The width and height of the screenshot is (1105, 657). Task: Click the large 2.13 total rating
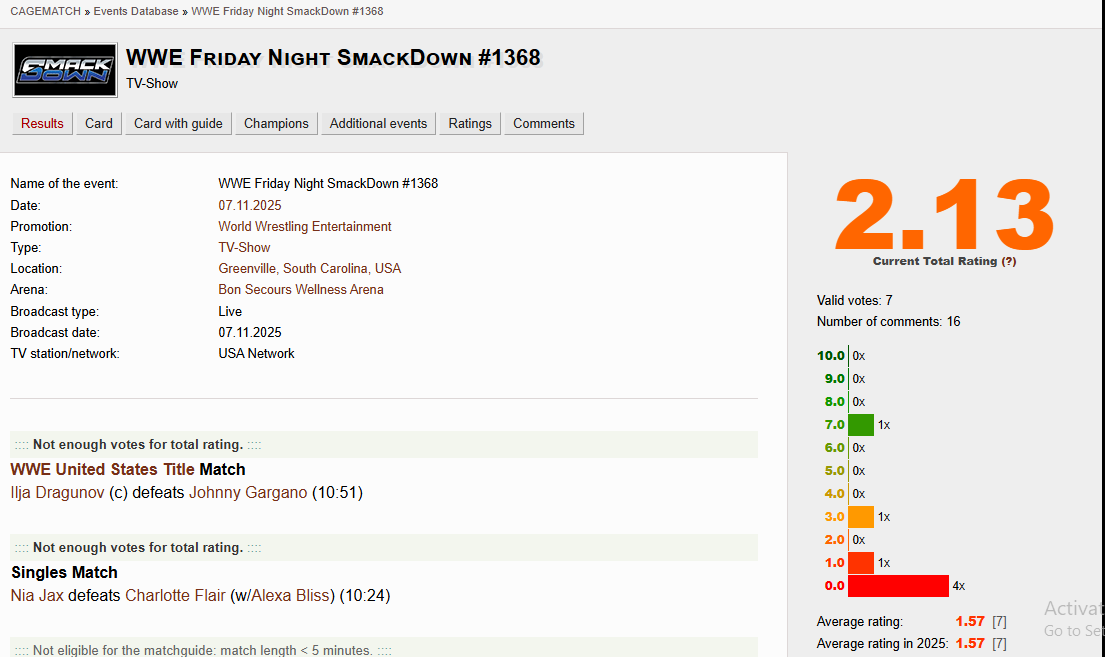[944, 214]
